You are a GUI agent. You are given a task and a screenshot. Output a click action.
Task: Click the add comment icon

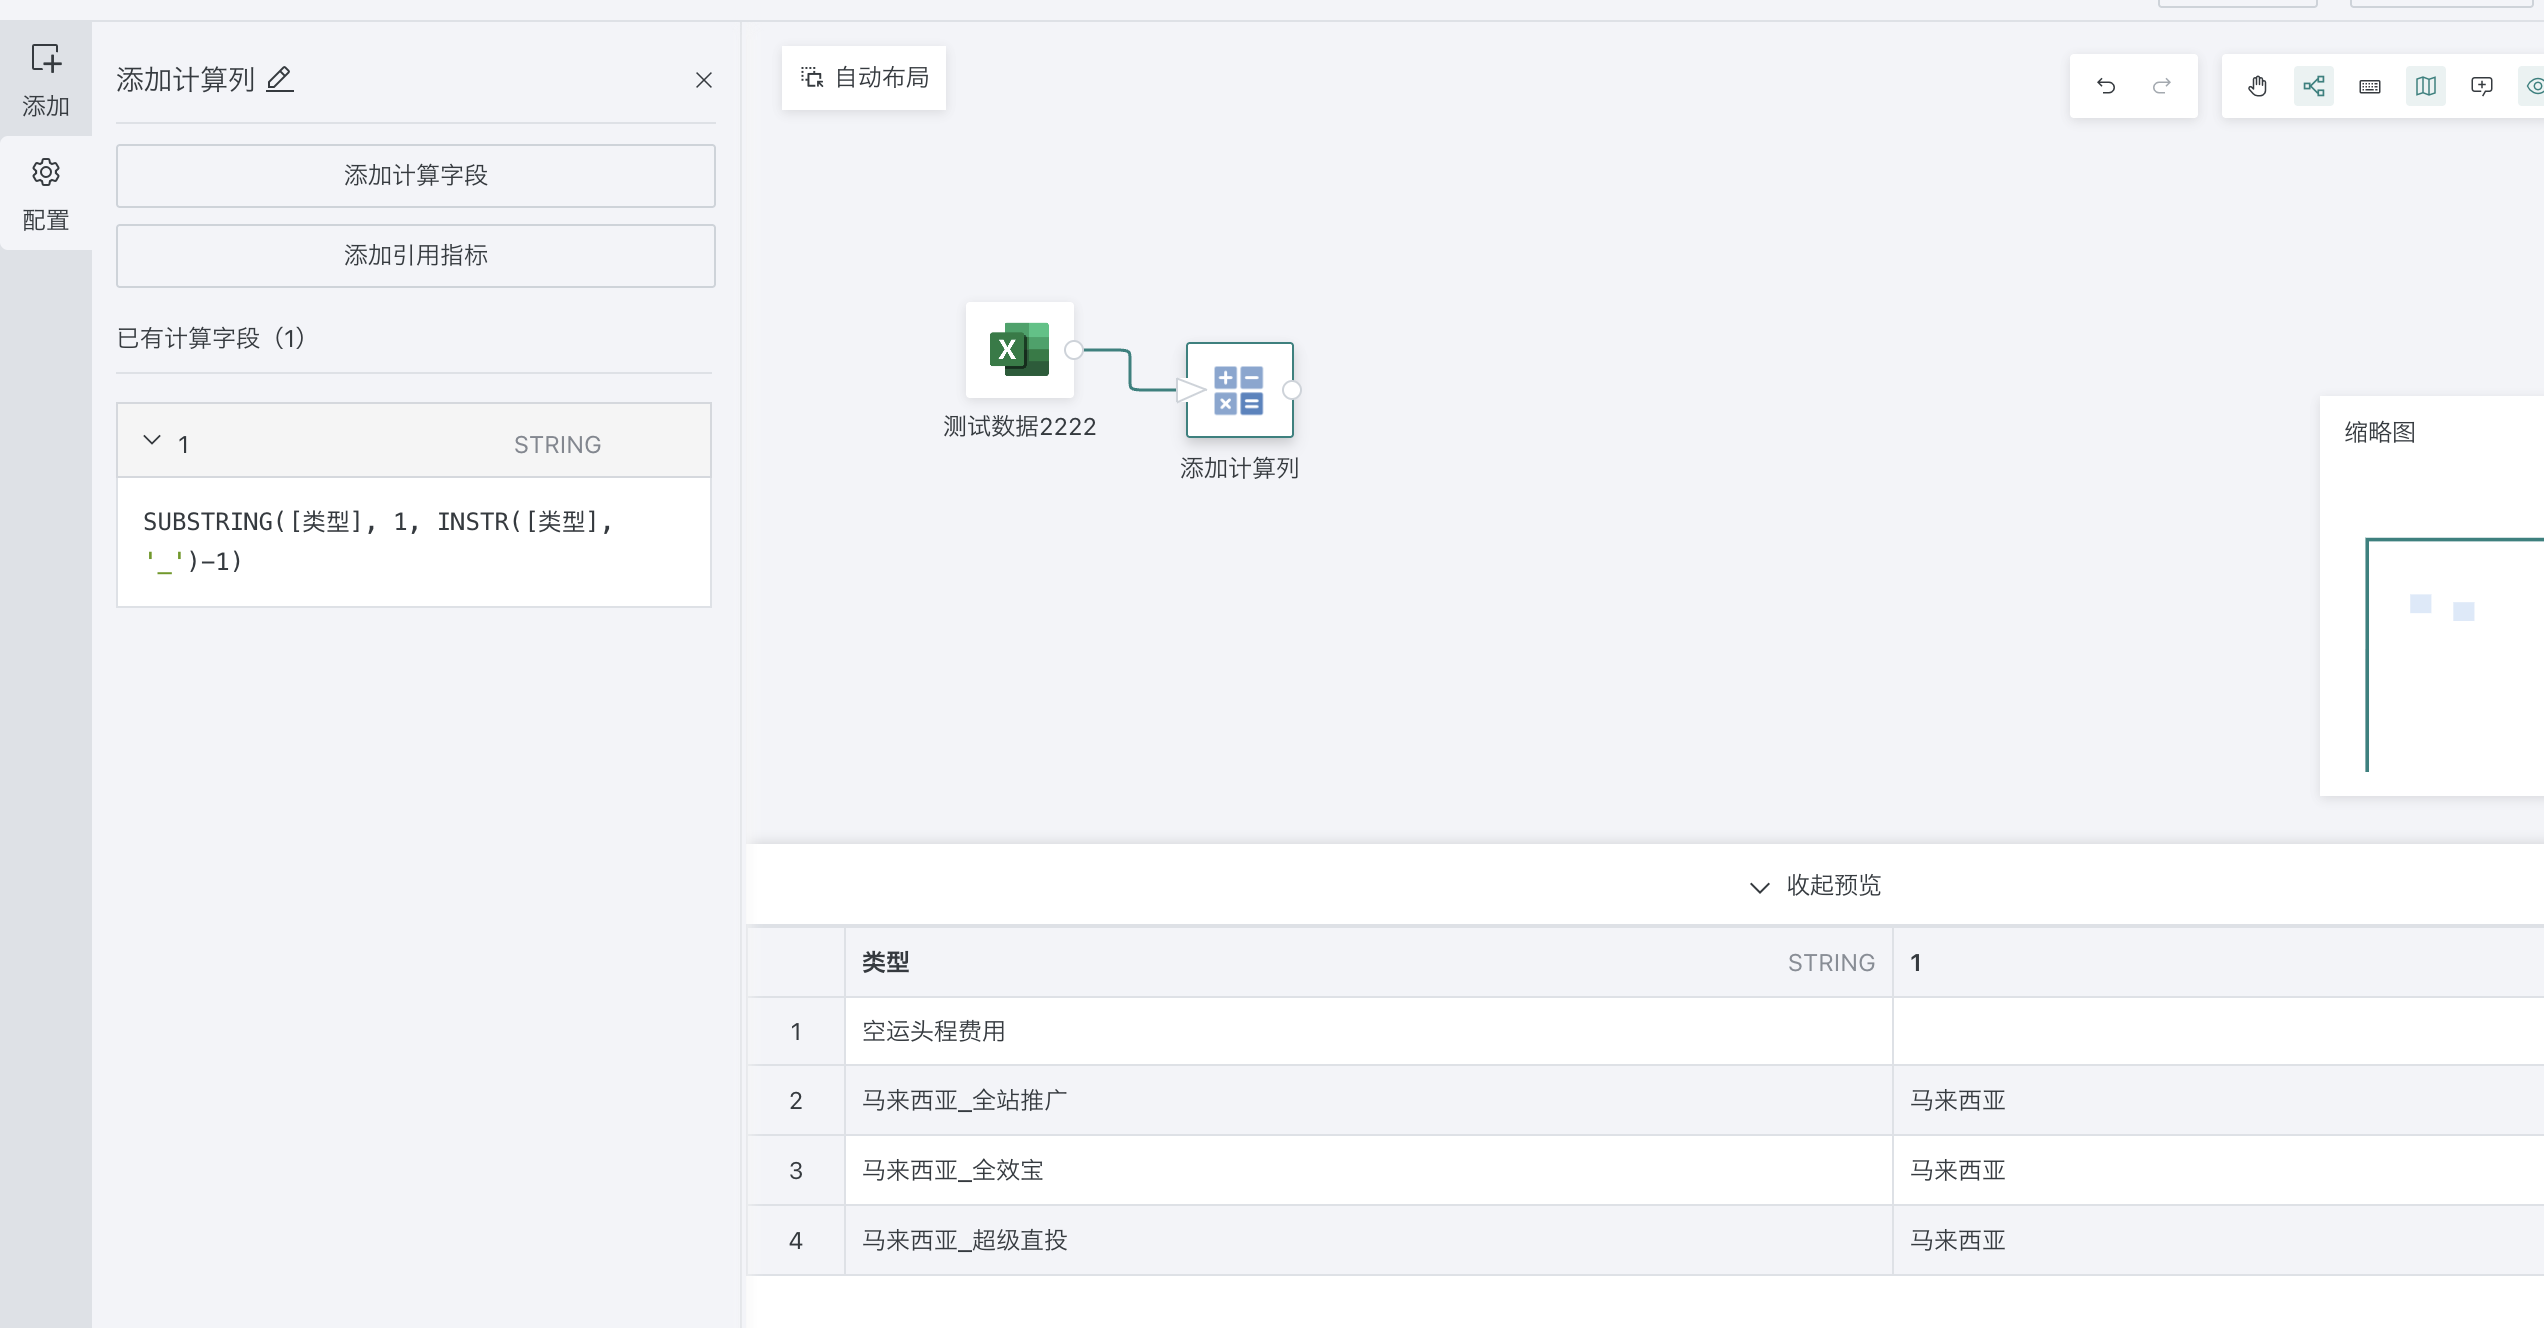pos(2481,86)
